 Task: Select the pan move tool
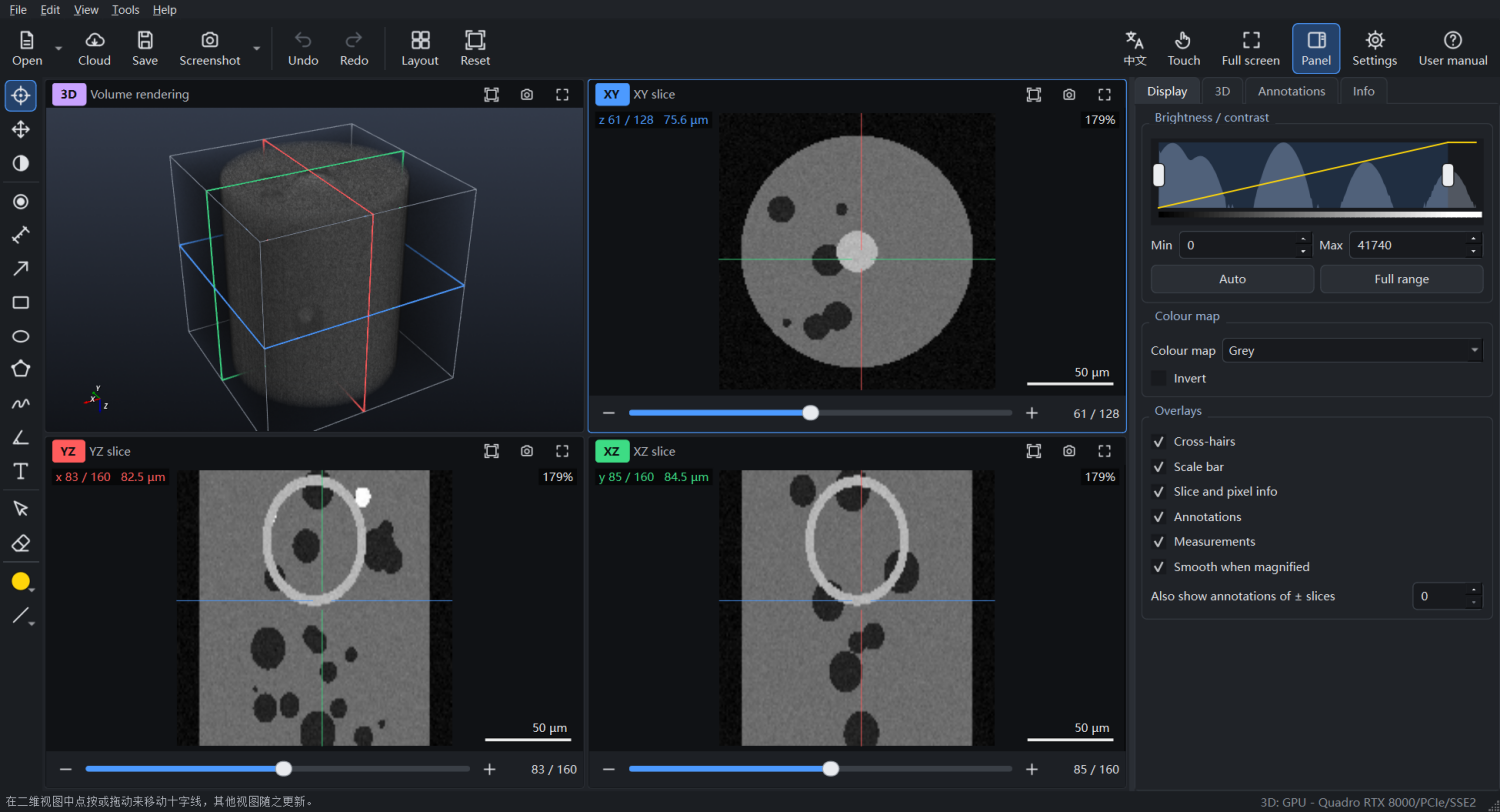21,129
